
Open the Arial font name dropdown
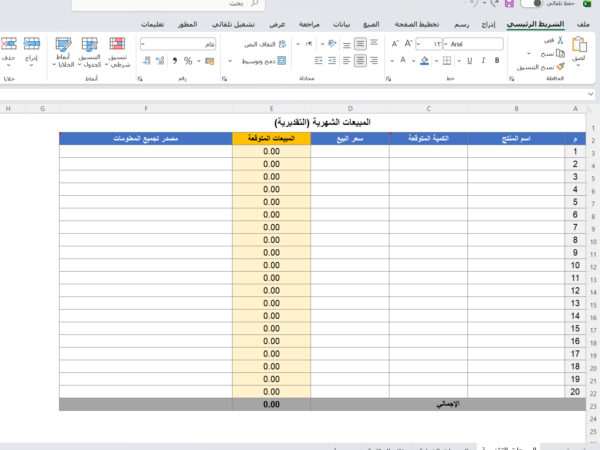[x=445, y=44]
